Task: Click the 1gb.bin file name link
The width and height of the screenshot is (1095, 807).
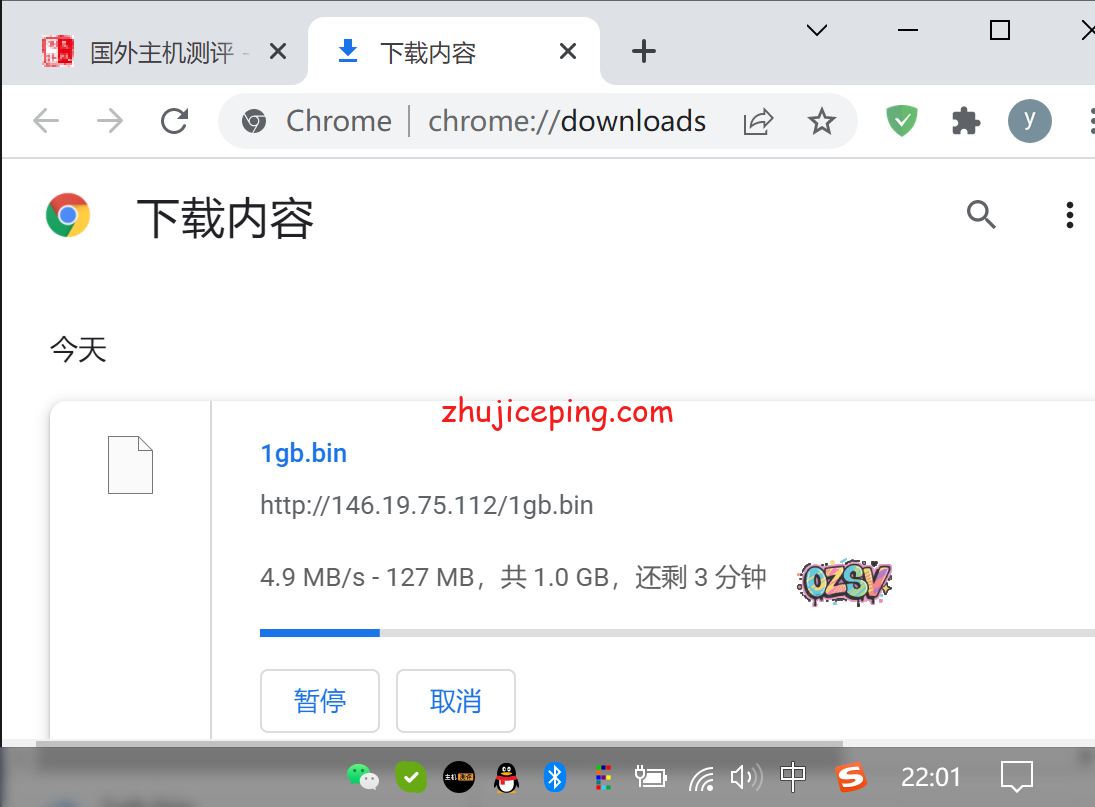Action: click(x=303, y=453)
